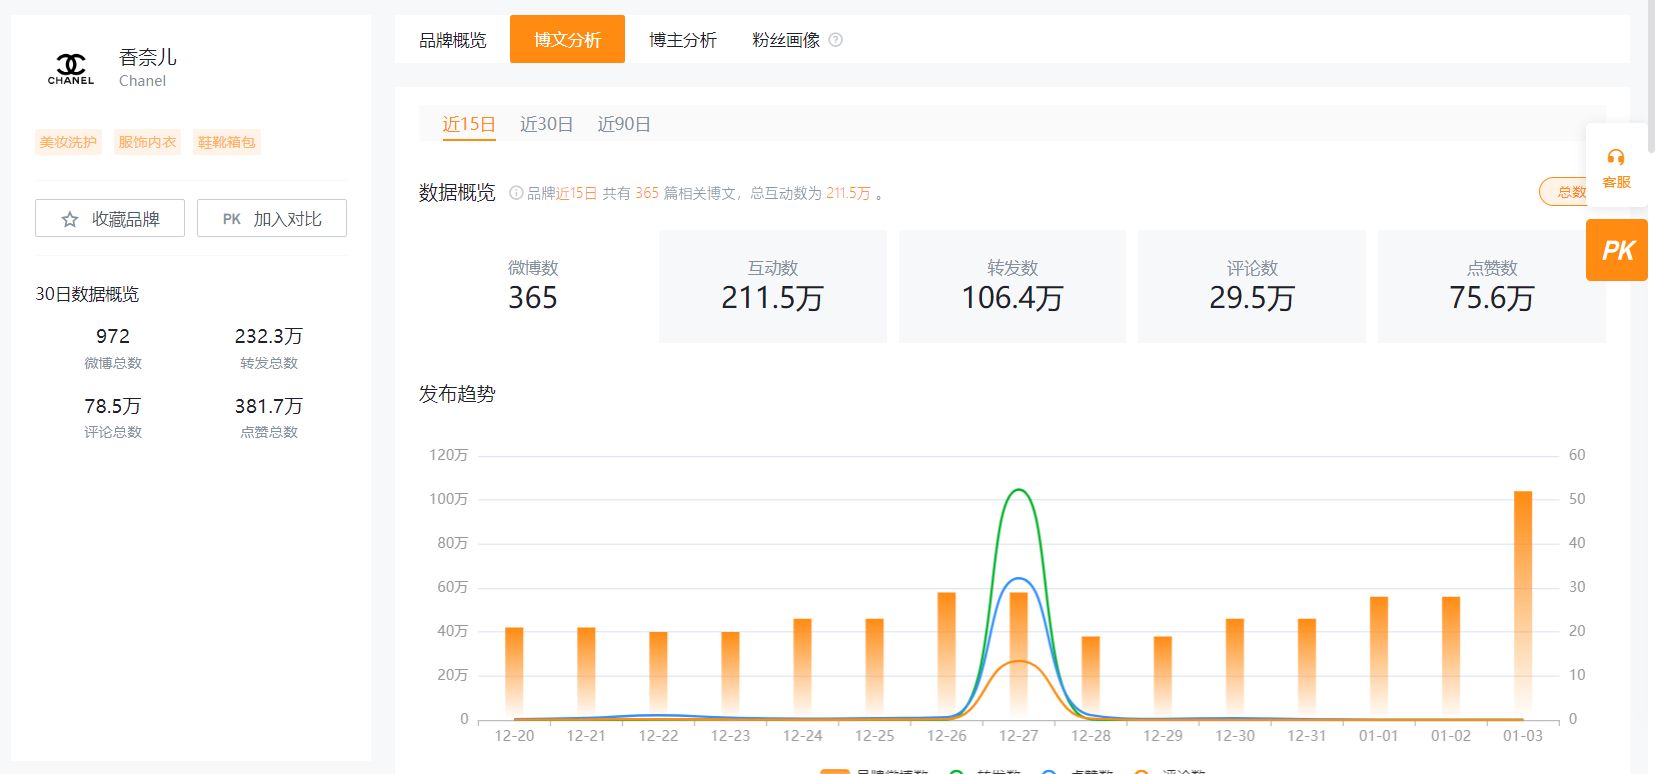The image size is (1655, 774).
Task: Click the orange bar for 01-01
Action: pyautogui.click(x=1379, y=658)
